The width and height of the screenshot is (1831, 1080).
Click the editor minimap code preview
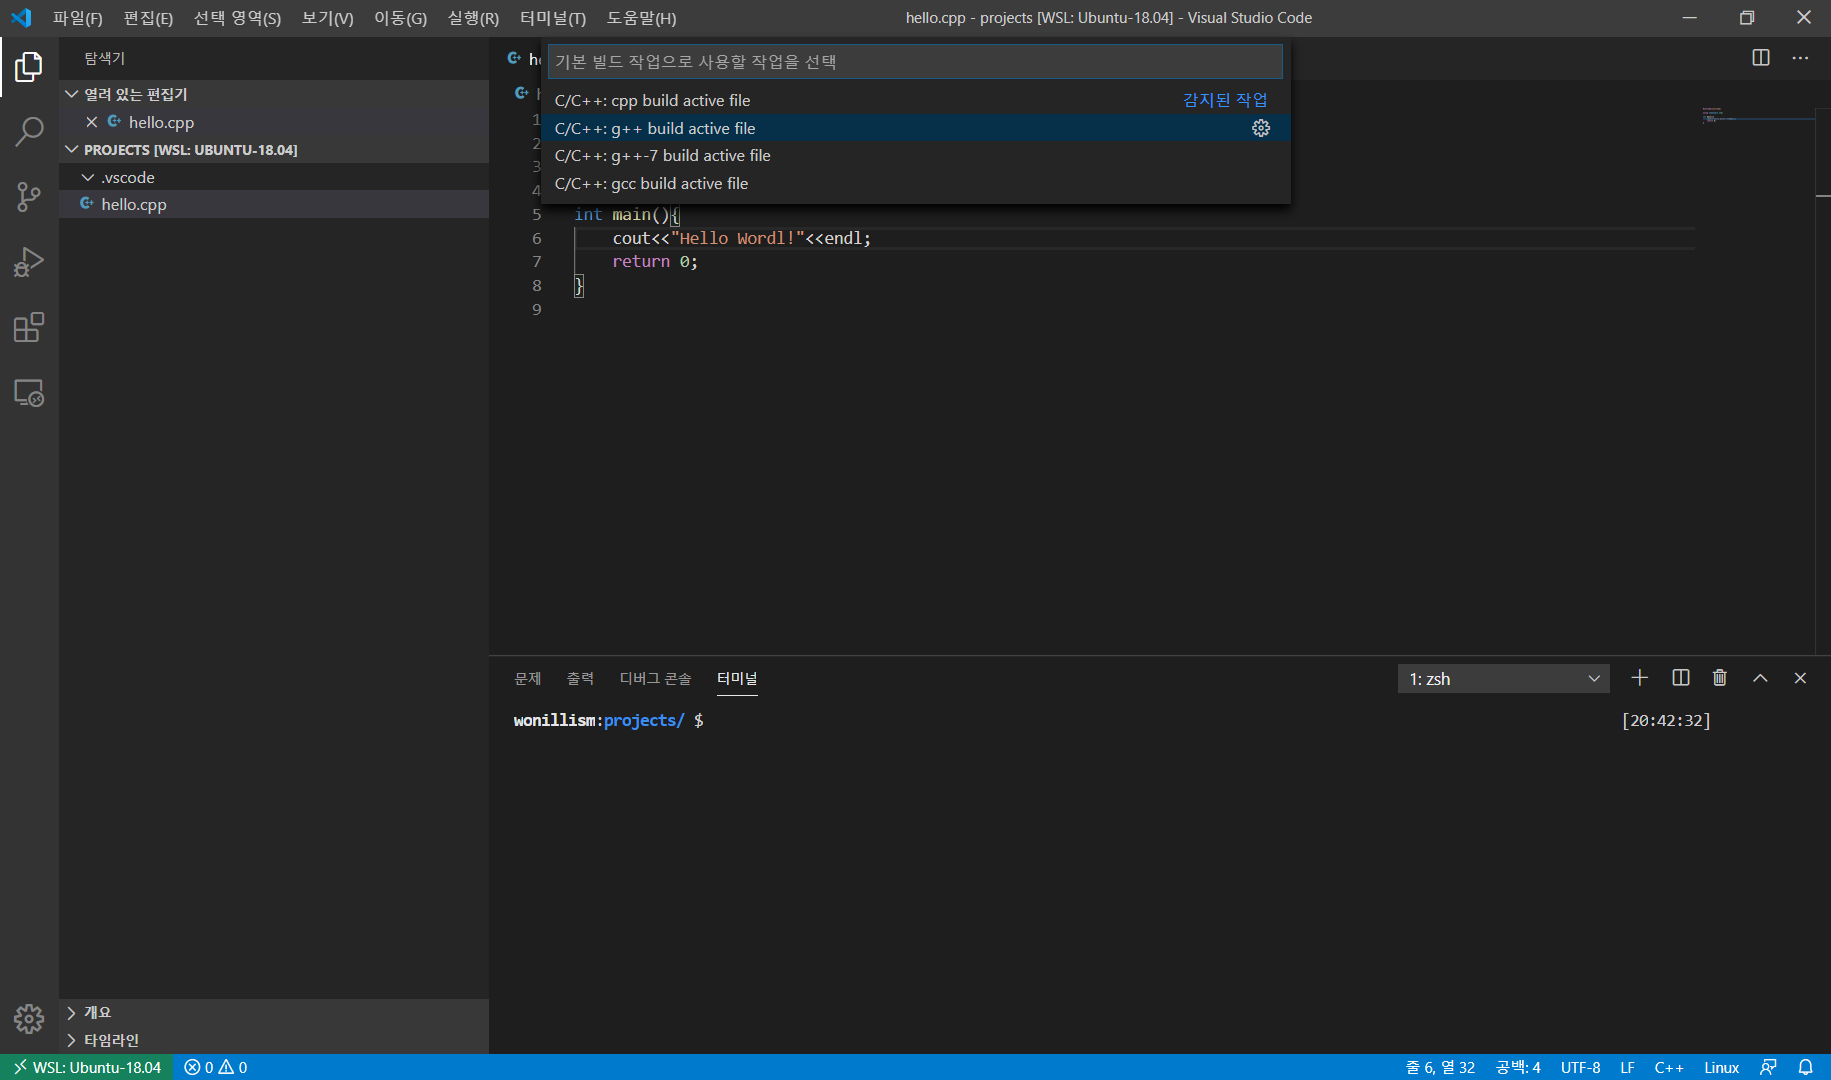(x=1757, y=116)
